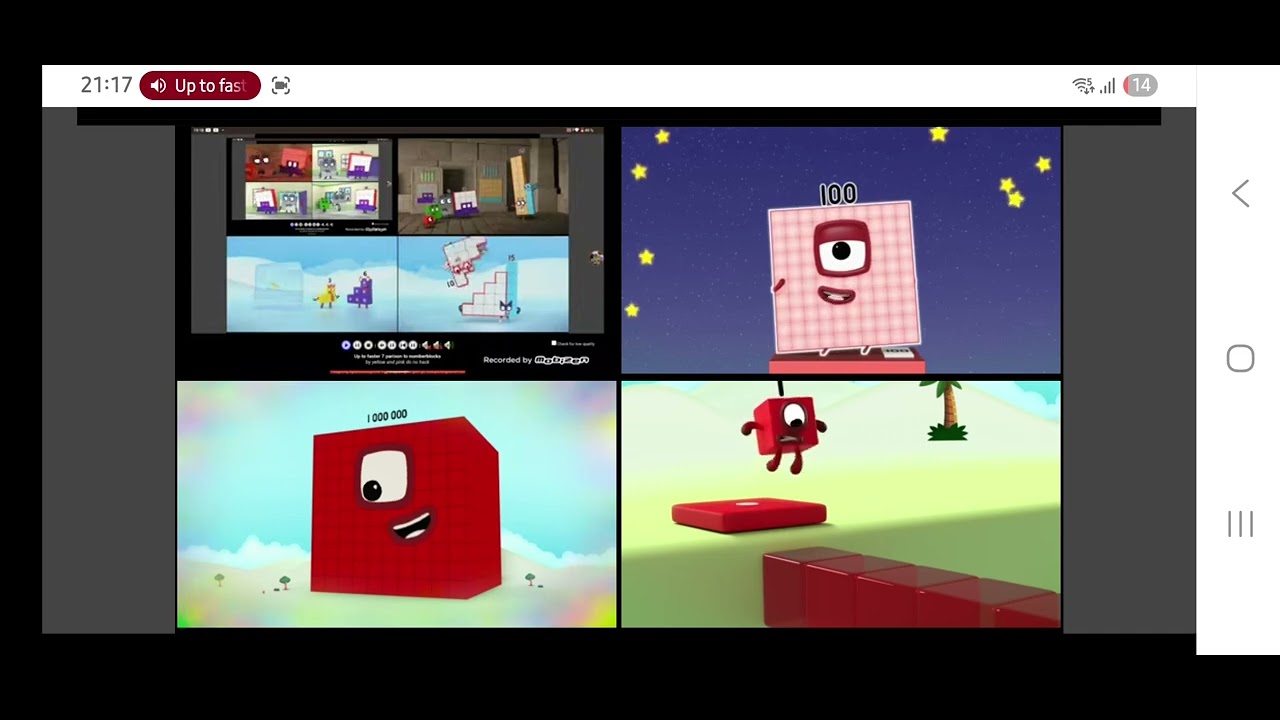Tap the small round avatar beside nested recording
The height and width of the screenshot is (720, 1280).
pyautogui.click(x=597, y=258)
